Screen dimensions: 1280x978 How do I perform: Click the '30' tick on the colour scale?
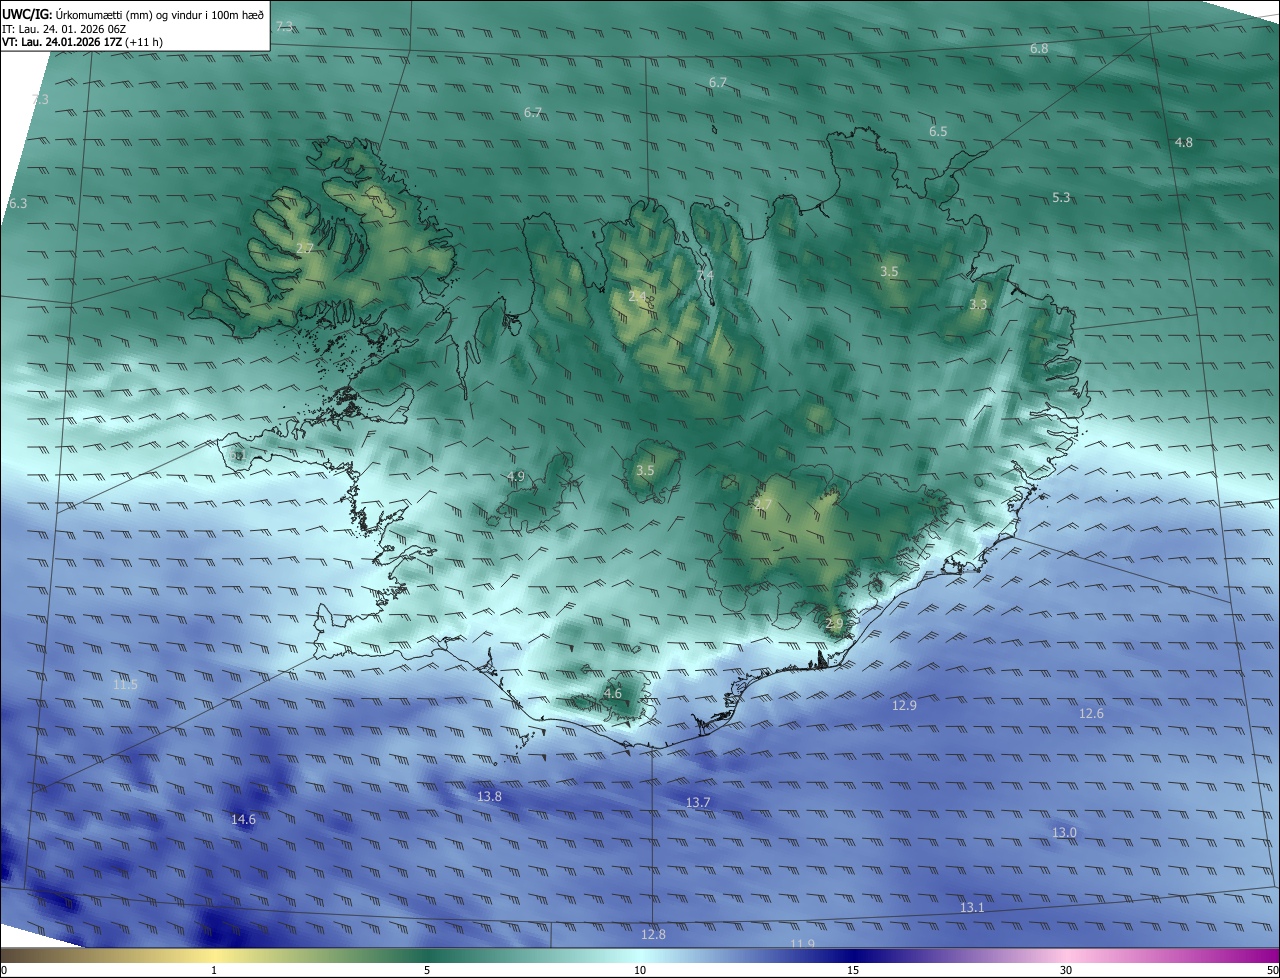(x=1066, y=969)
